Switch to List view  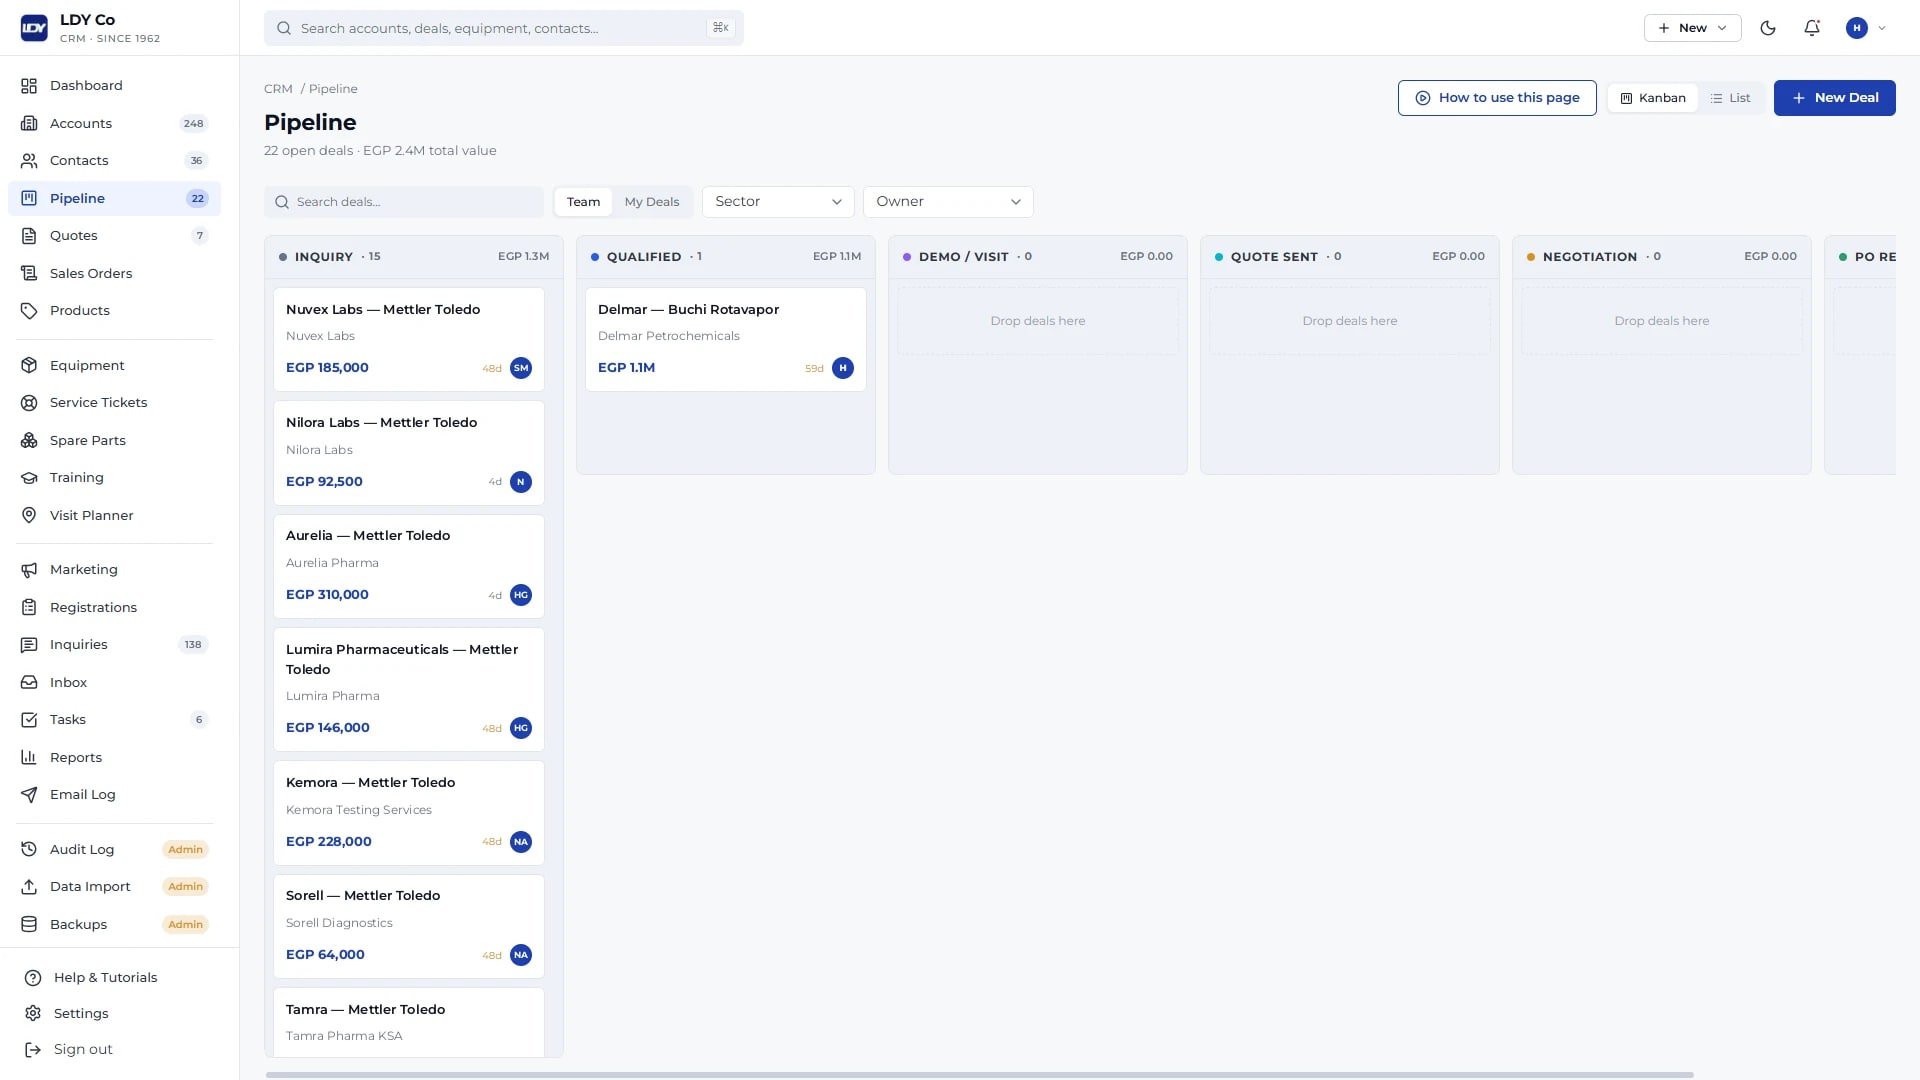click(x=1730, y=98)
